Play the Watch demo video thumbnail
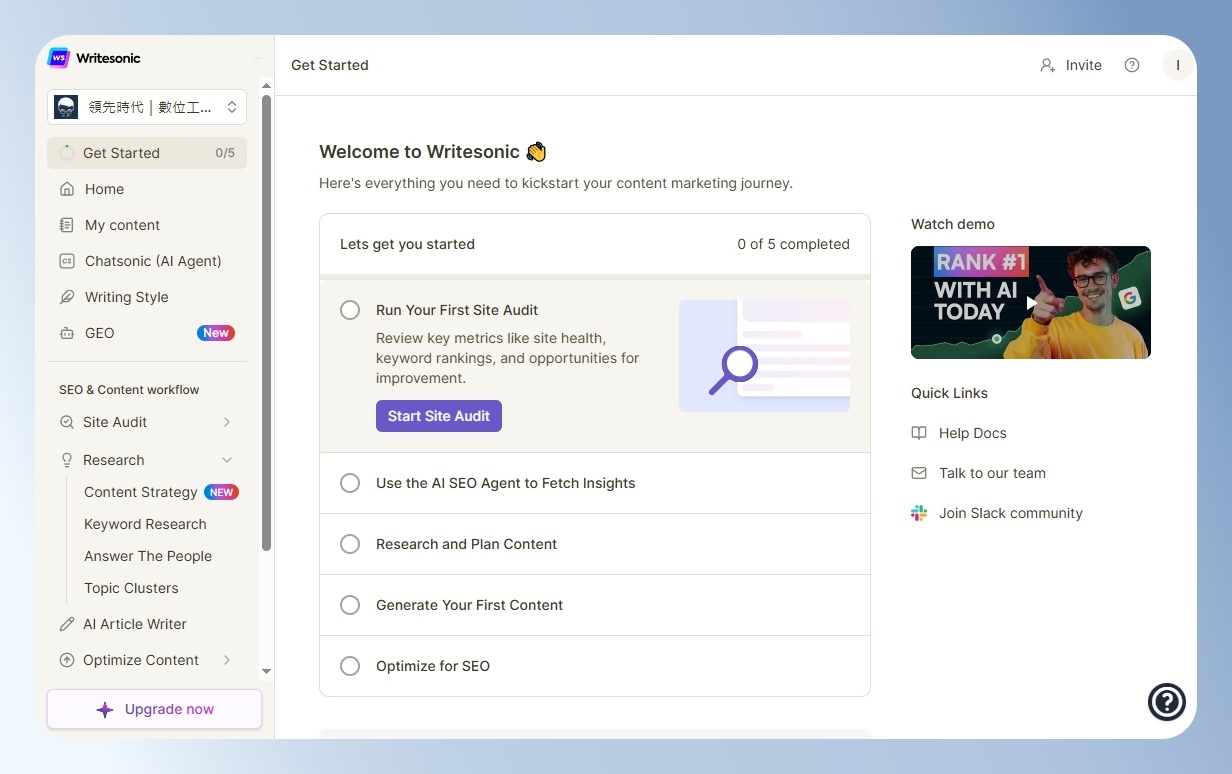 pos(1031,302)
